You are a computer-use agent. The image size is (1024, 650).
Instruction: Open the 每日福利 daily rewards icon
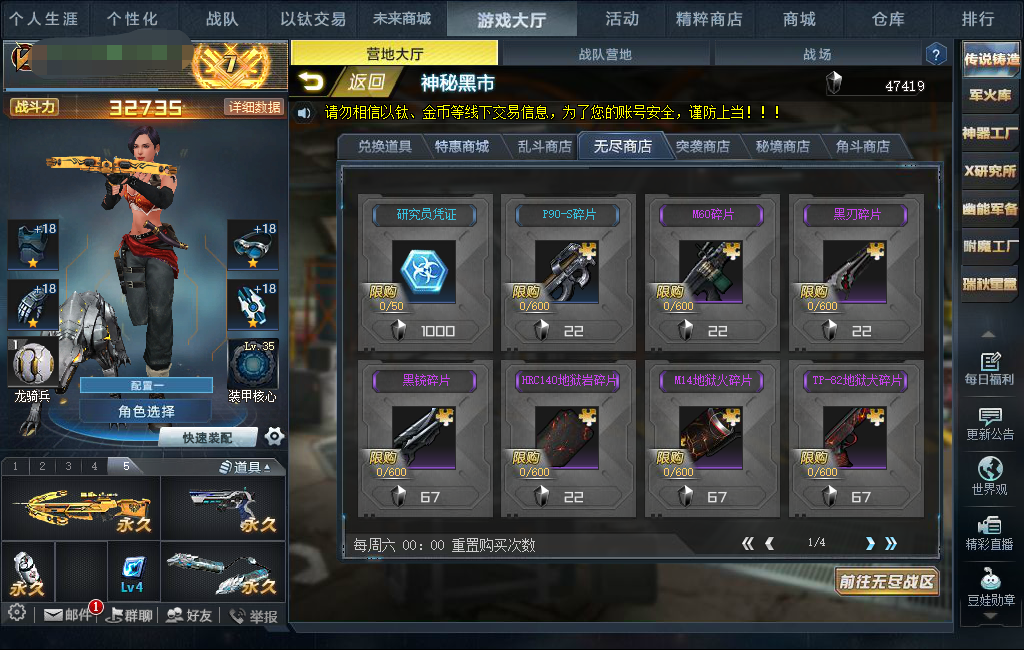(989, 368)
